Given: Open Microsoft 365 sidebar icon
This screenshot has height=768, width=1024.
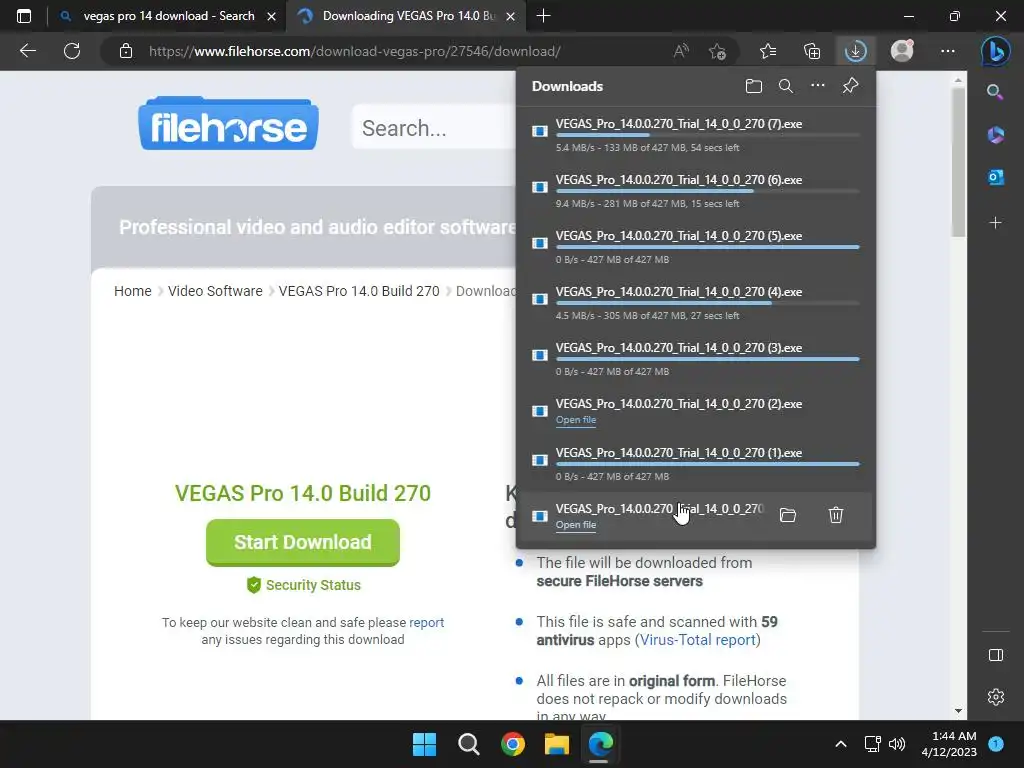Looking at the screenshot, I should 995,135.
